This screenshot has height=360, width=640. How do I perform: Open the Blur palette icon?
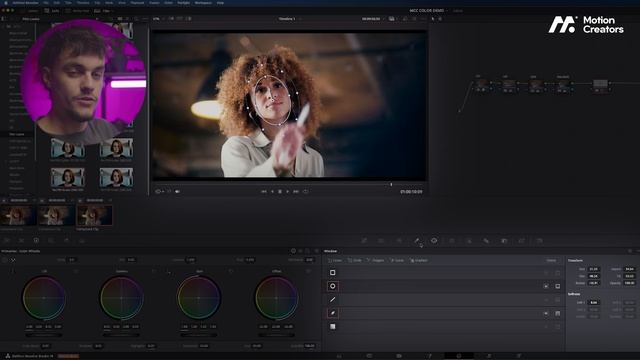tap(486, 241)
